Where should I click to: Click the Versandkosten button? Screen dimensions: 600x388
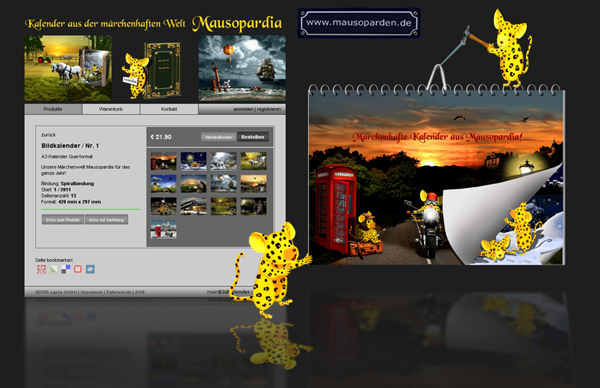click(x=218, y=137)
